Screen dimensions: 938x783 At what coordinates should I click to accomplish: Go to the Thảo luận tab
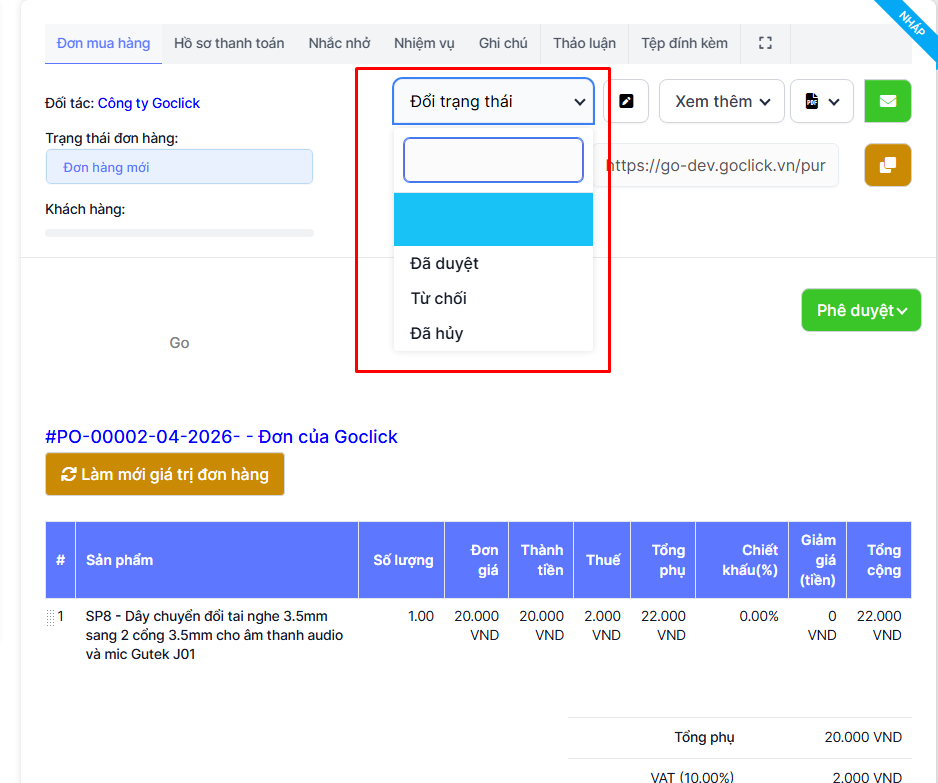(x=584, y=43)
